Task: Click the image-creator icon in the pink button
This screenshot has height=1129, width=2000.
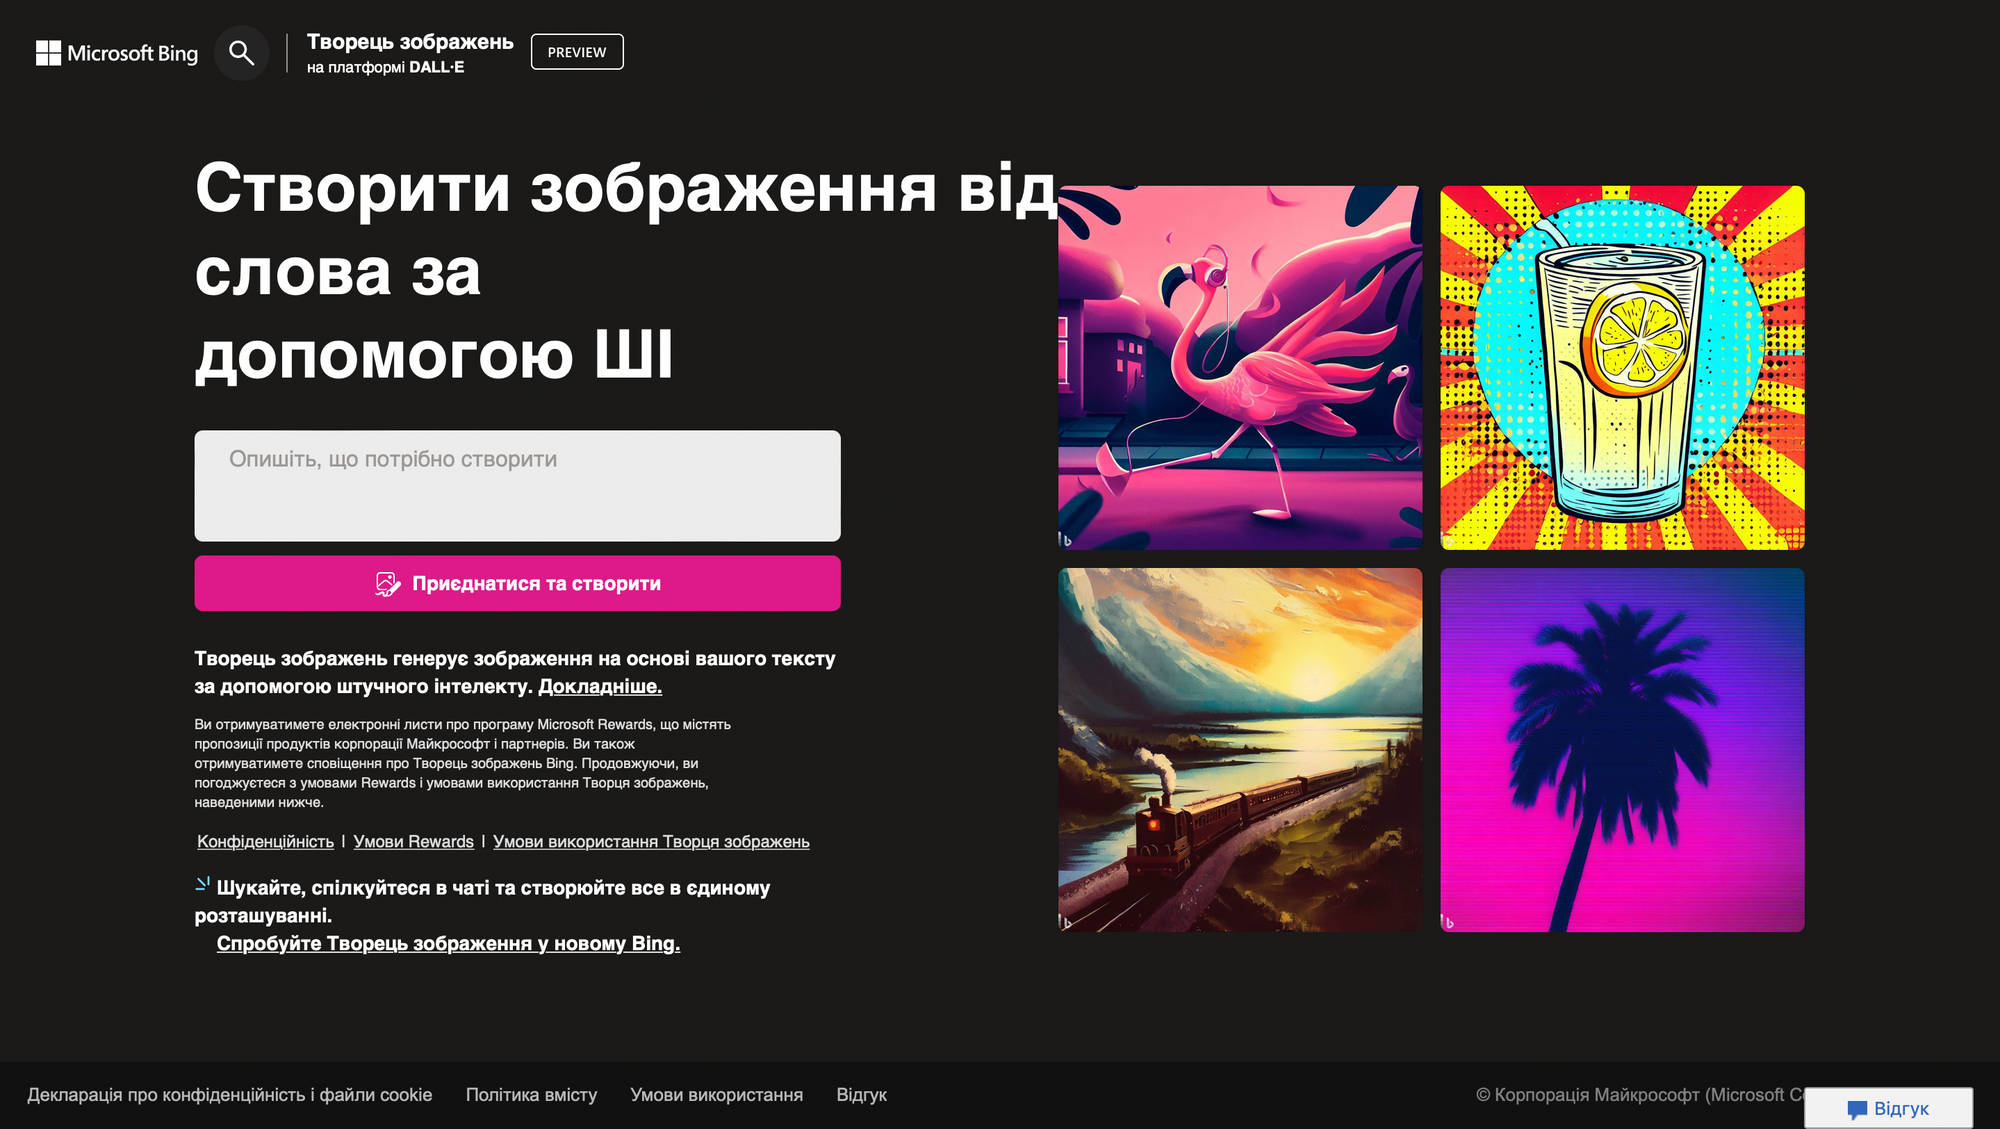Action: pyautogui.click(x=388, y=584)
